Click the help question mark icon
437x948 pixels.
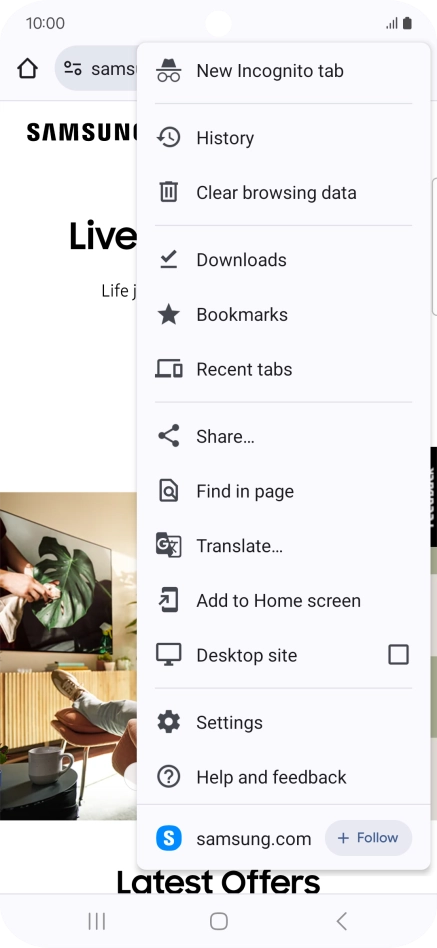click(169, 777)
